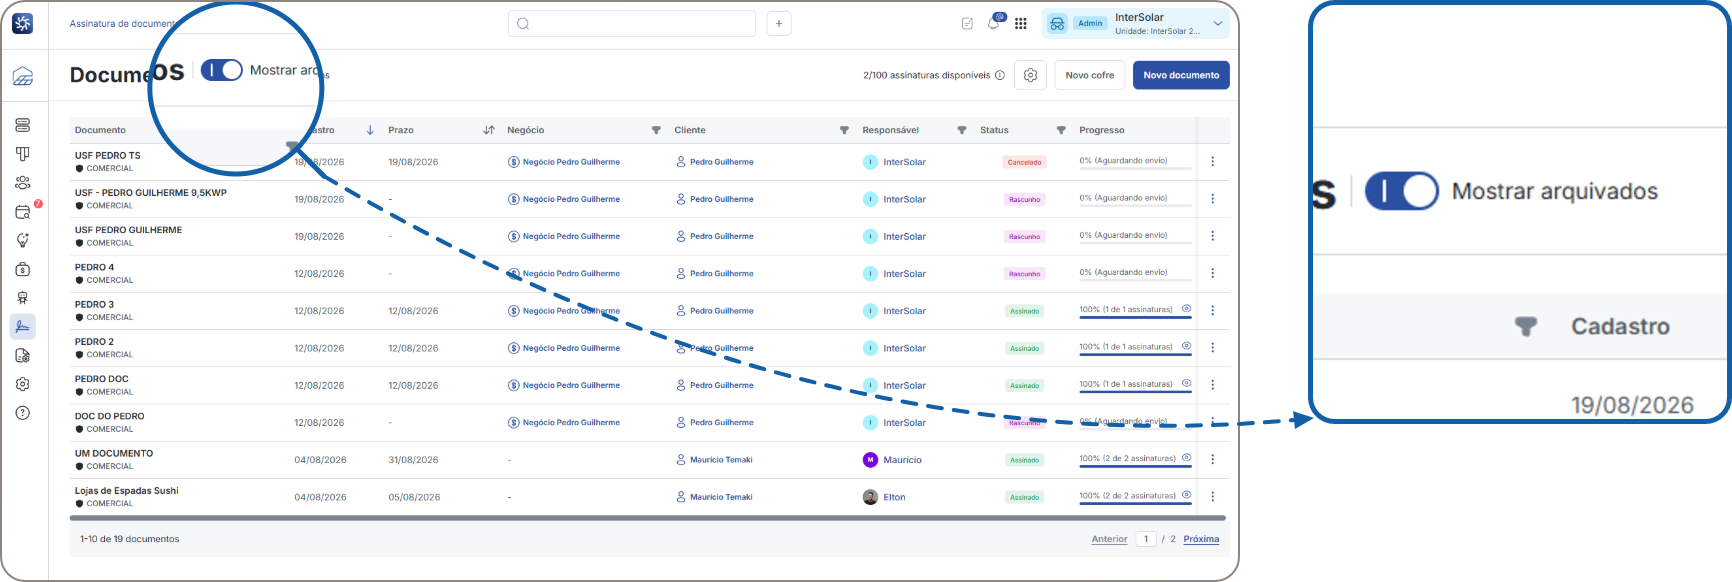Click the top search input field
Screen dimensions: 1732x582
(x=632, y=23)
